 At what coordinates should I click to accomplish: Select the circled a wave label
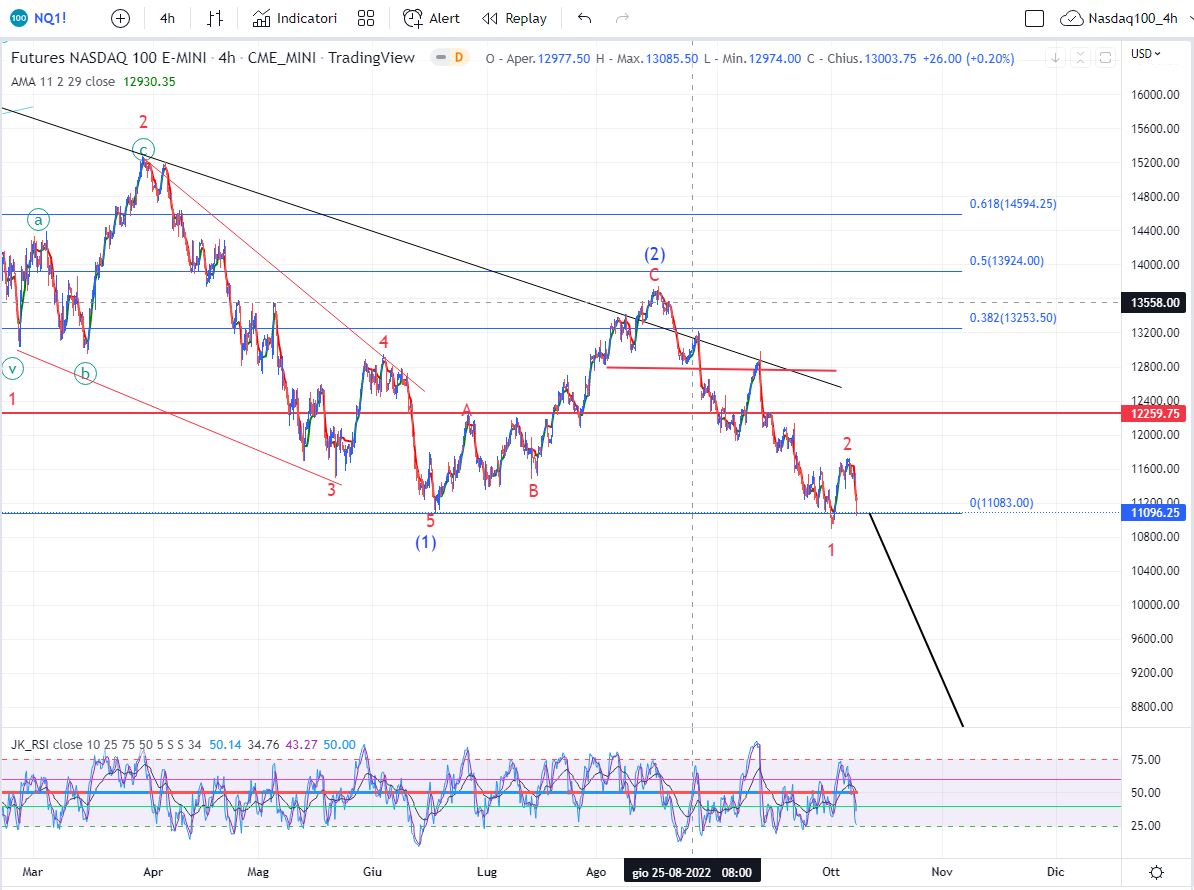pos(38,220)
